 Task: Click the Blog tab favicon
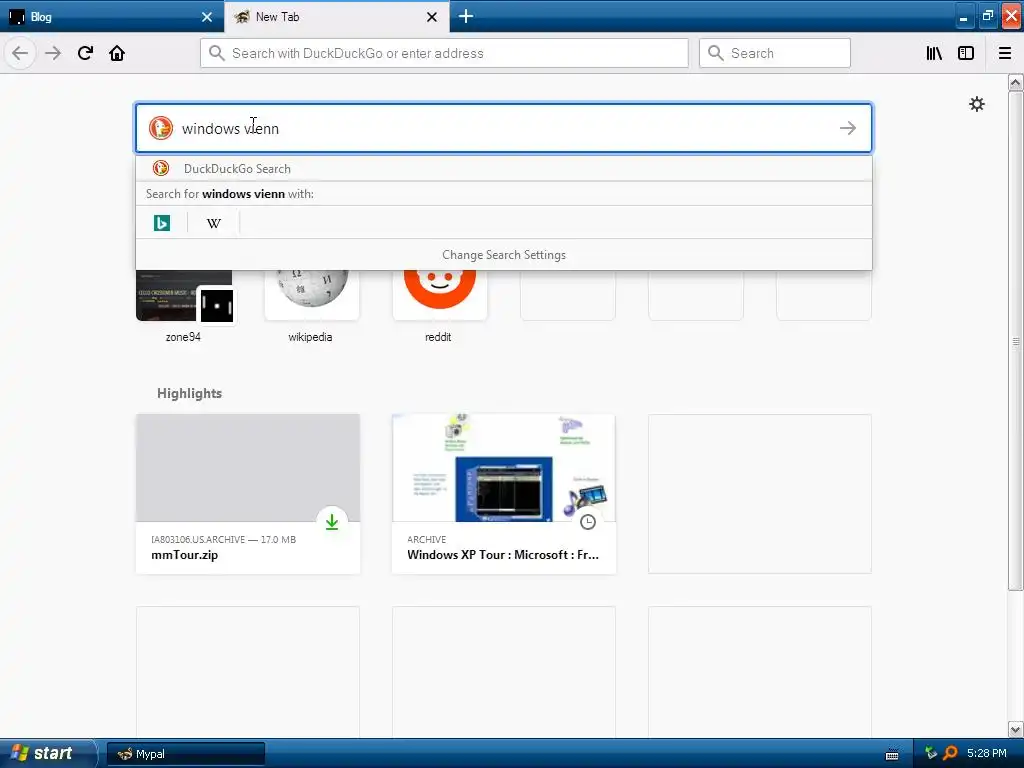click(17, 16)
